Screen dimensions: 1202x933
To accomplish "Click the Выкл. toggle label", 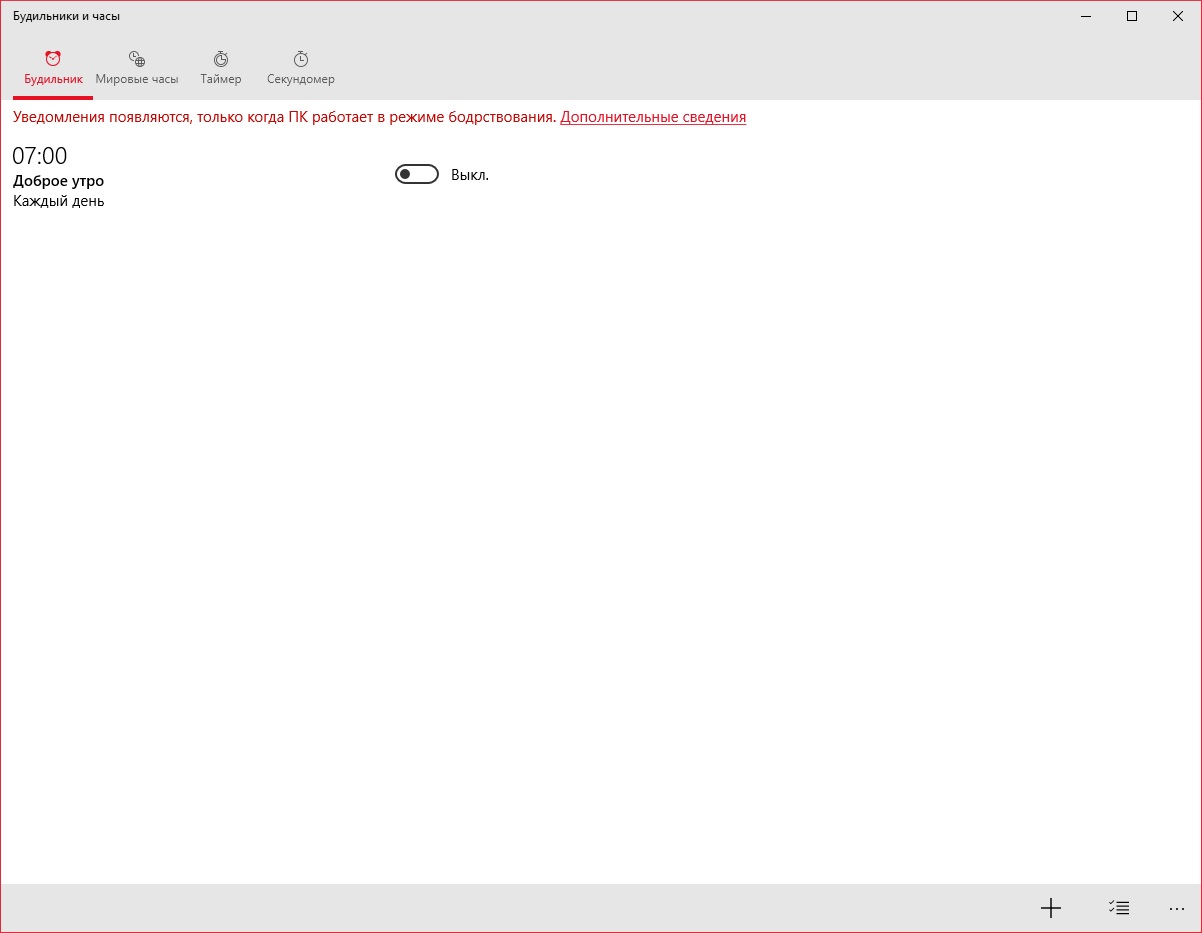I will 470,175.
